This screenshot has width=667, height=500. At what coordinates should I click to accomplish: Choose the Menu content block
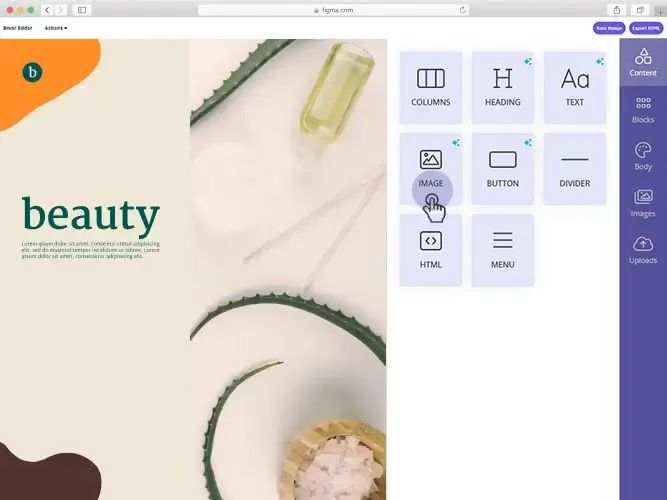[x=502, y=250]
